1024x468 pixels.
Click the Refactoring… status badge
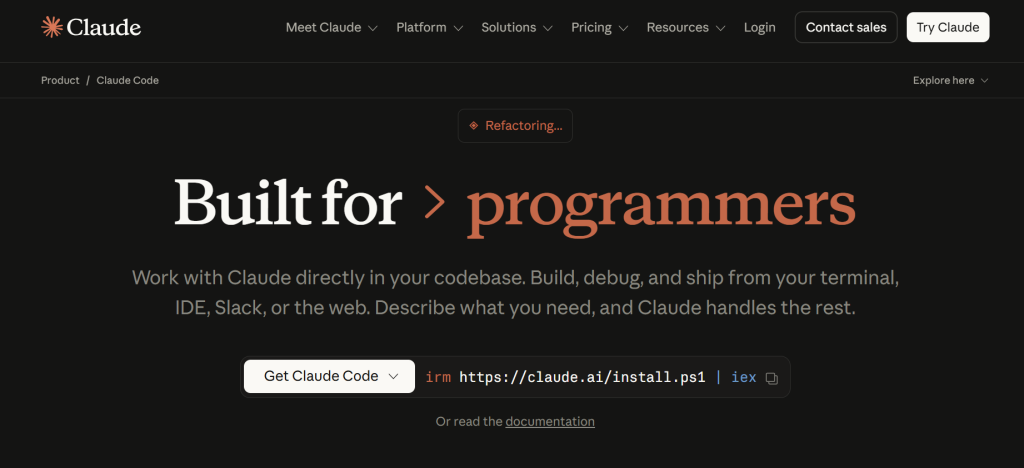[515, 125]
